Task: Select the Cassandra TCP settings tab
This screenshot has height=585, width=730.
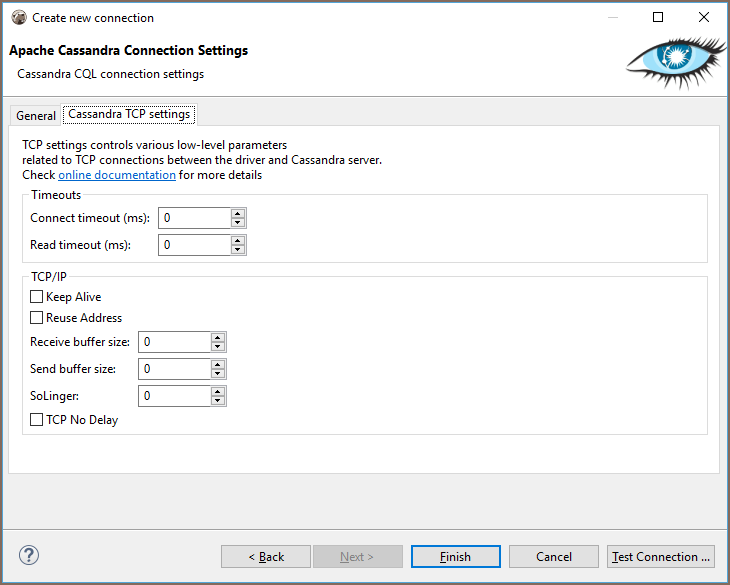Action: pos(129,114)
